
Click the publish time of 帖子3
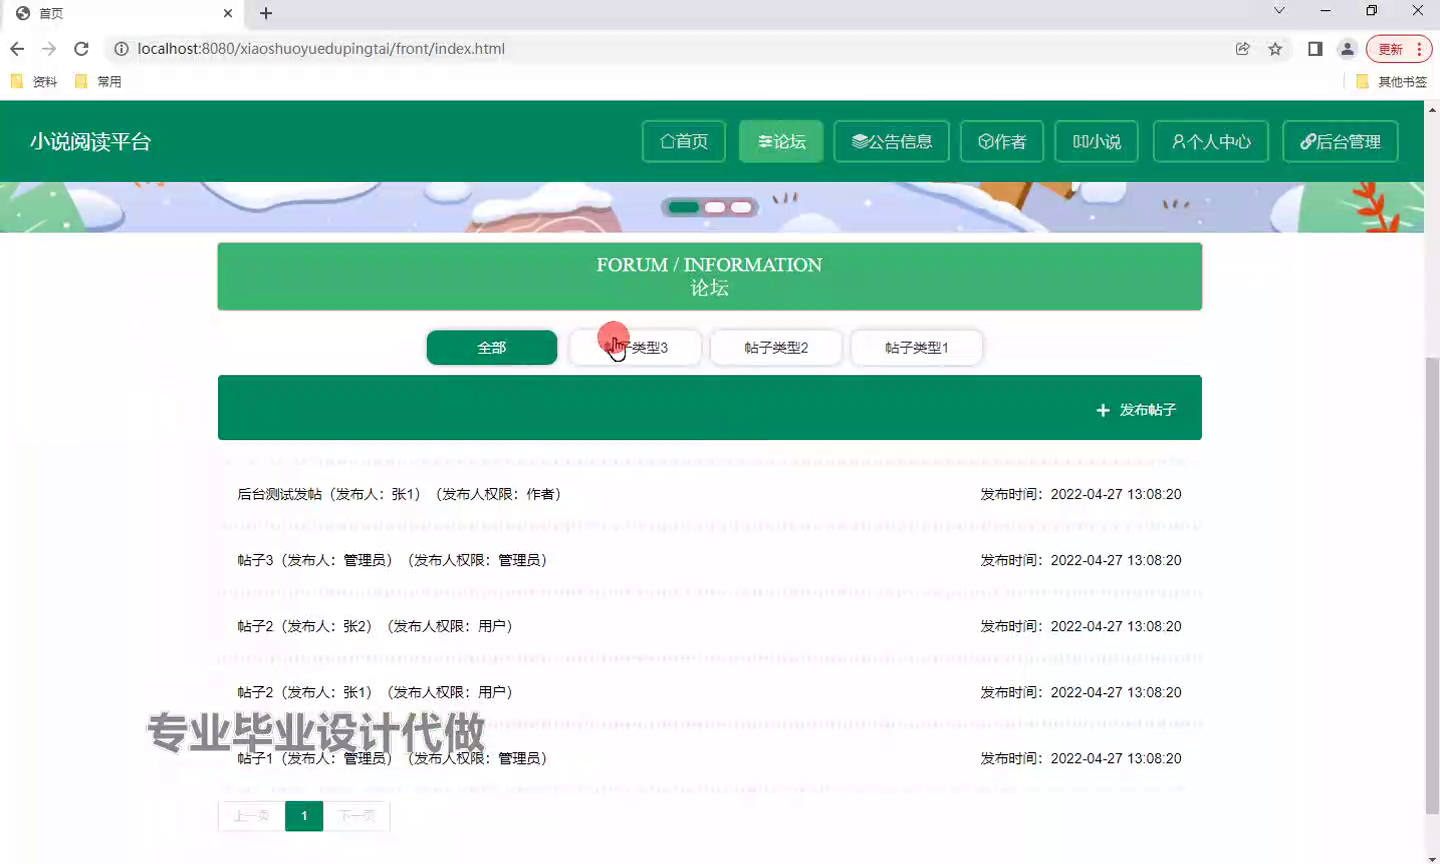click(x=1081, y=560)
